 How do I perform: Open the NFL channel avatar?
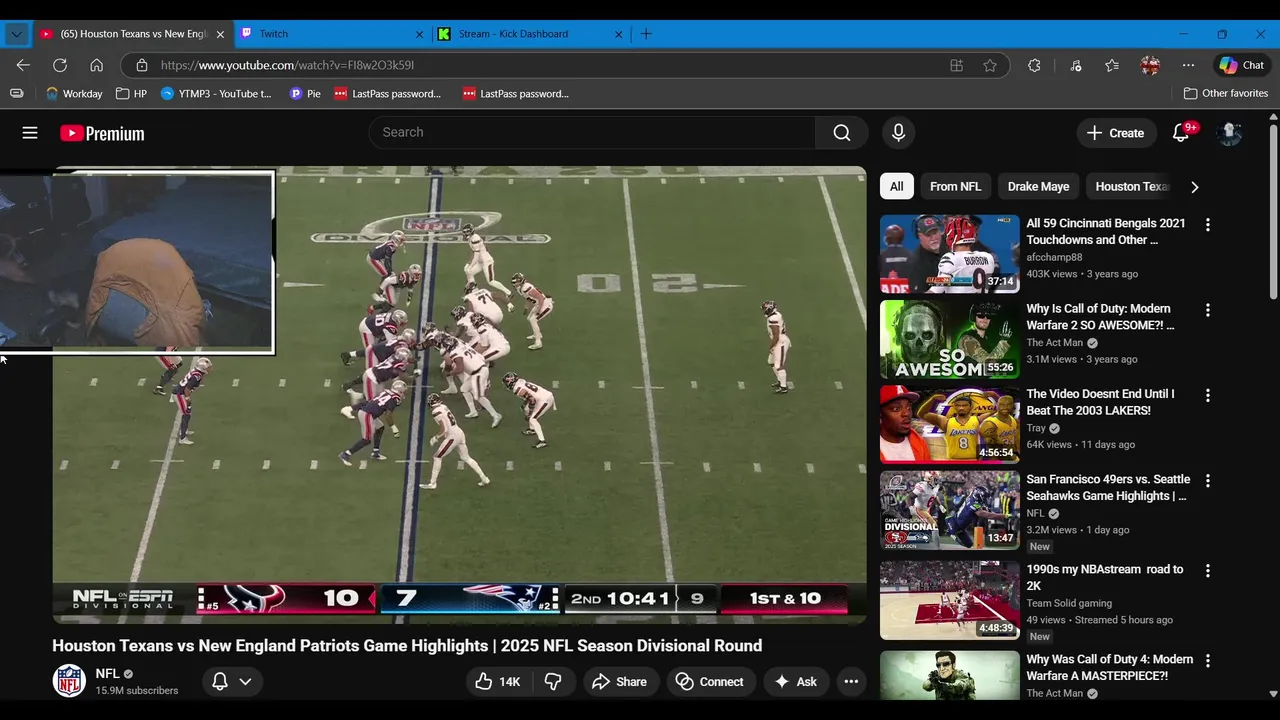(69, 681)
